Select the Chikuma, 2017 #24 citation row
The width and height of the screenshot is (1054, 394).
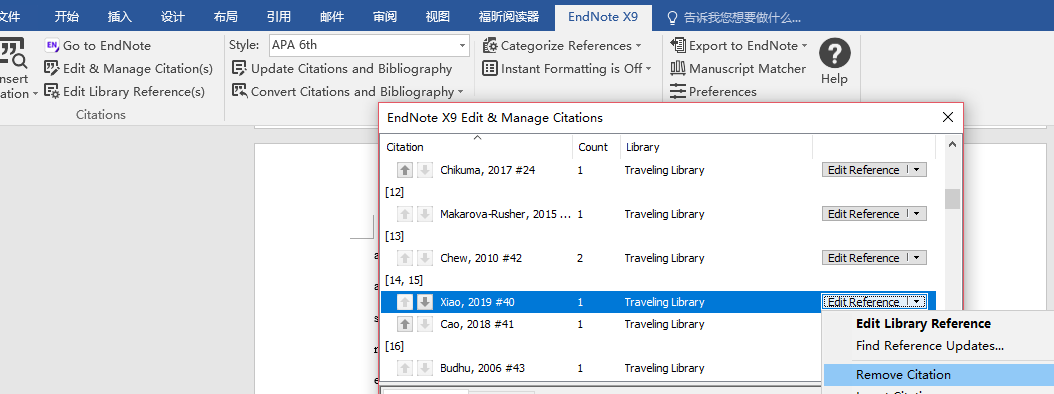point(659,170)
